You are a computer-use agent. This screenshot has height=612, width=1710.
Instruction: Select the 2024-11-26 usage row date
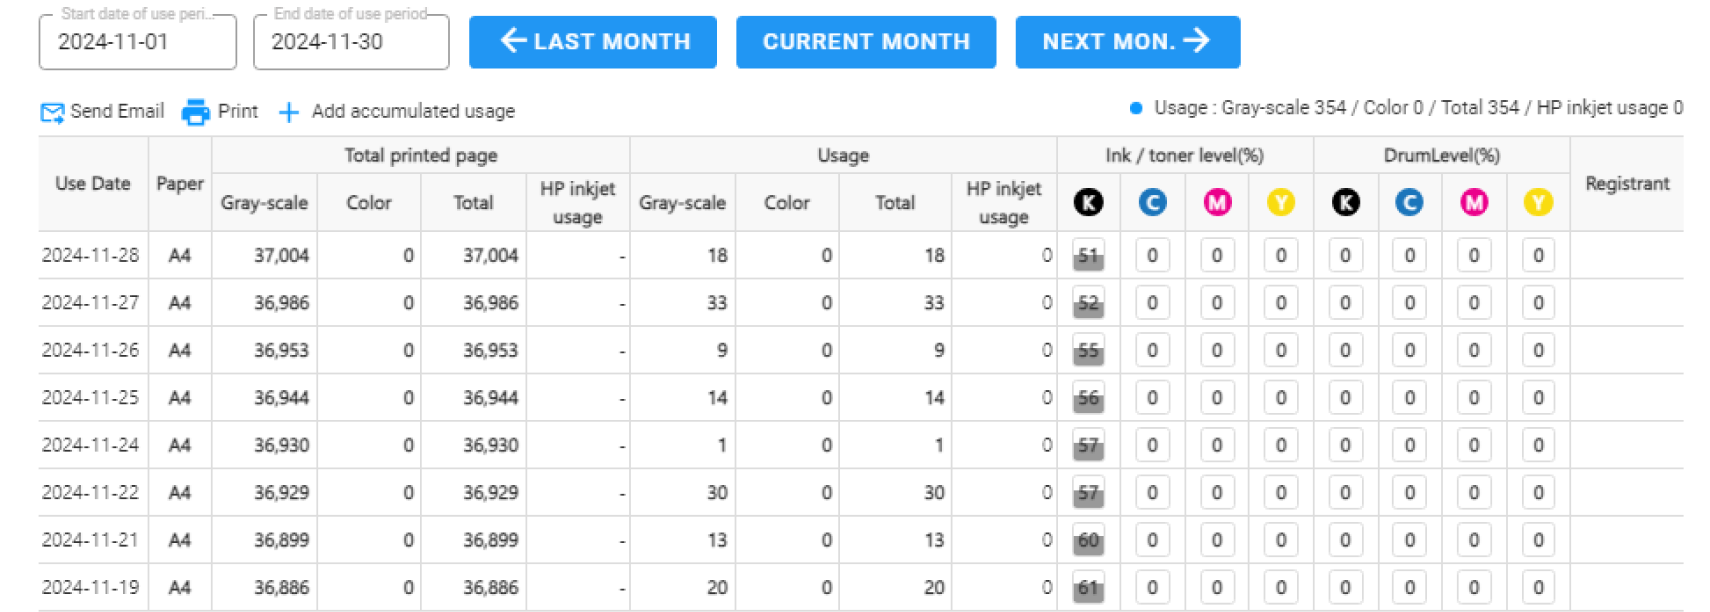[91, 351]
